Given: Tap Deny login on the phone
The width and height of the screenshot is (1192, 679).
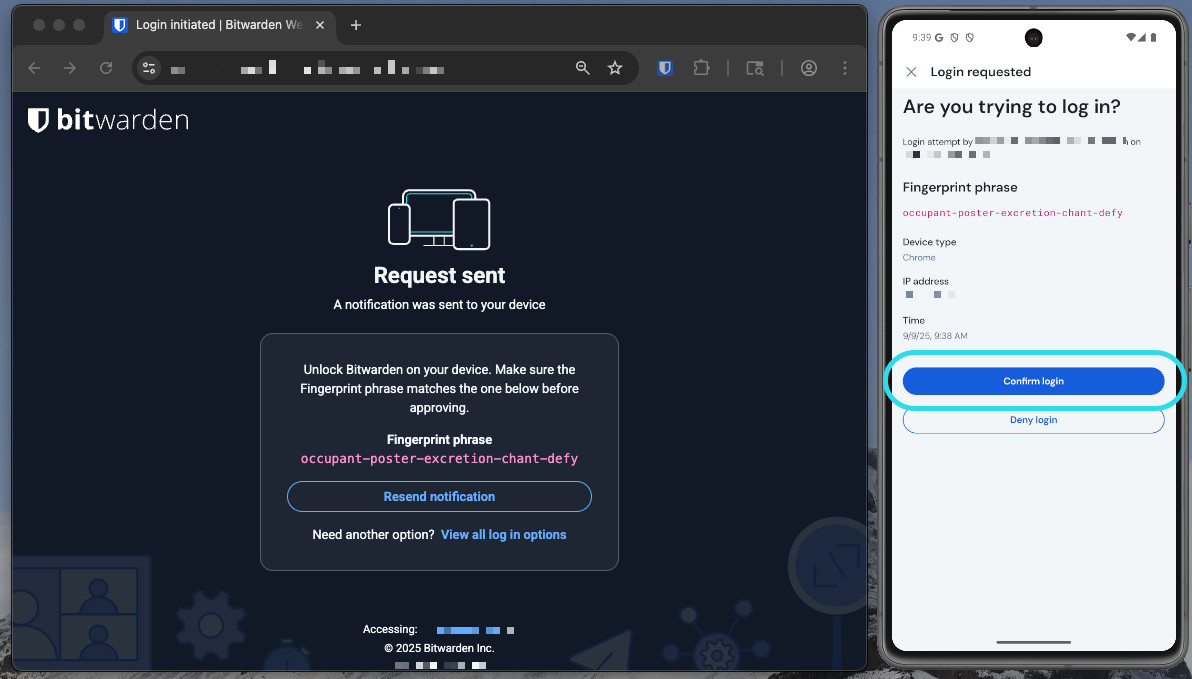Looking at the screenshot, I should pos(1033,420).
